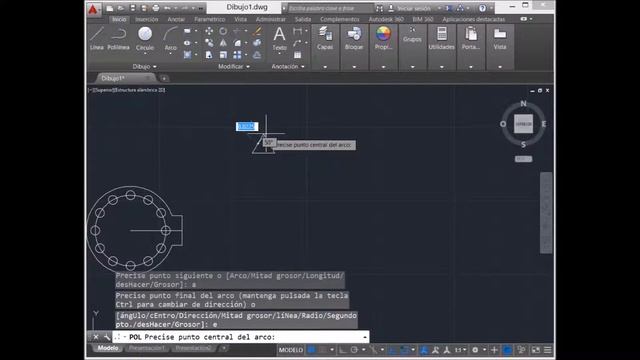This screenshot has height=360, width=640.
Task: Select the Polilínea tool
Action: (x=118, y=38)
